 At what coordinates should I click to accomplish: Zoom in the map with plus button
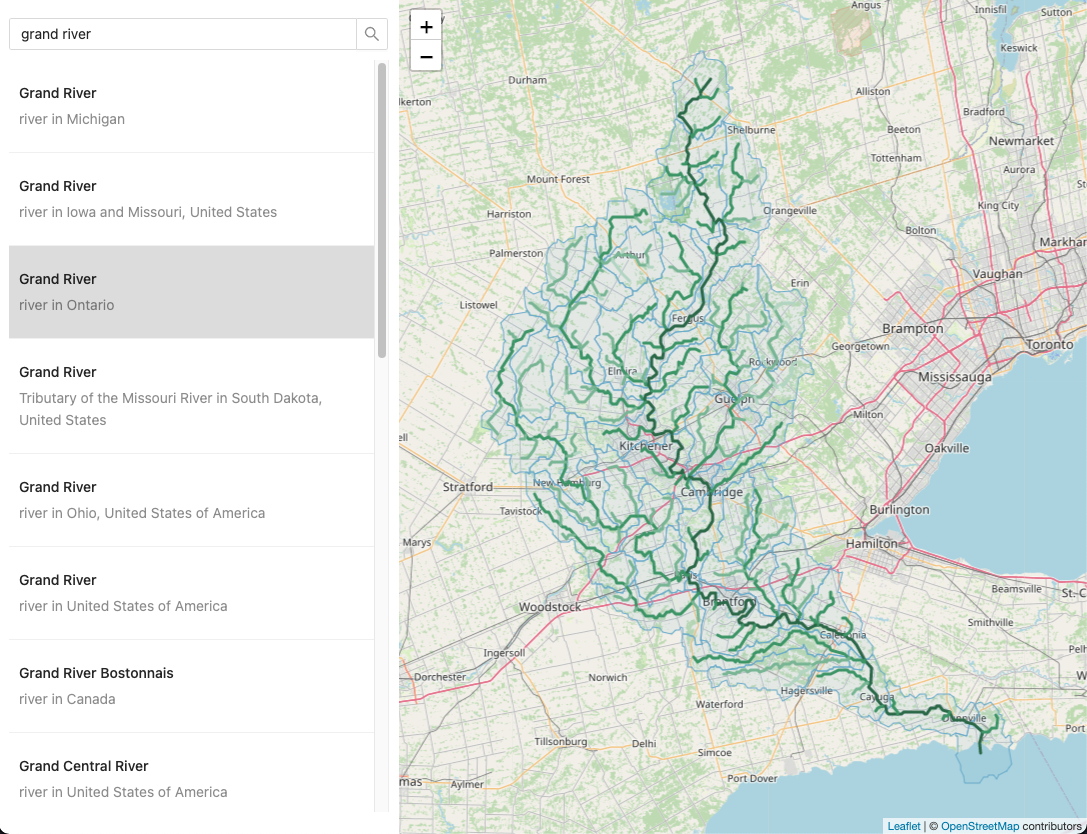click(426, 27)
